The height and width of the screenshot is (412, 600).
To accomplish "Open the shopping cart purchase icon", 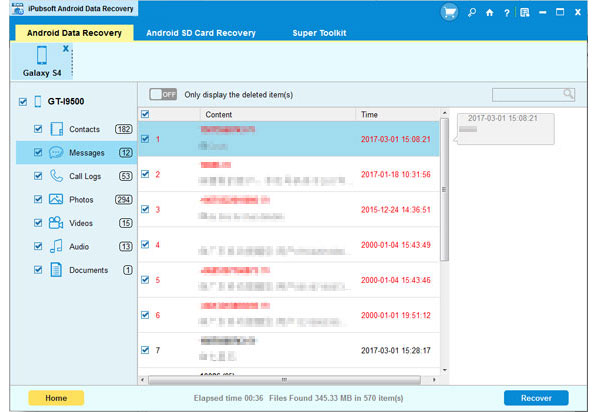I will pyautogui.click(x=451, y=13).
